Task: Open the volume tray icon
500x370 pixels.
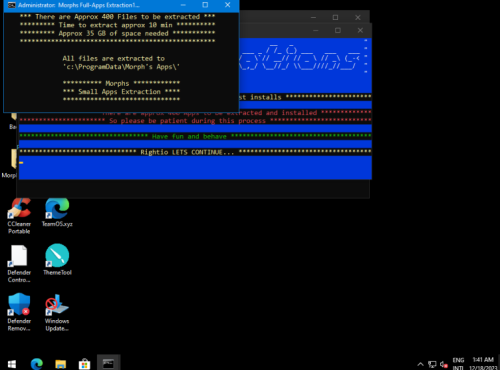Action: [443, 364]
